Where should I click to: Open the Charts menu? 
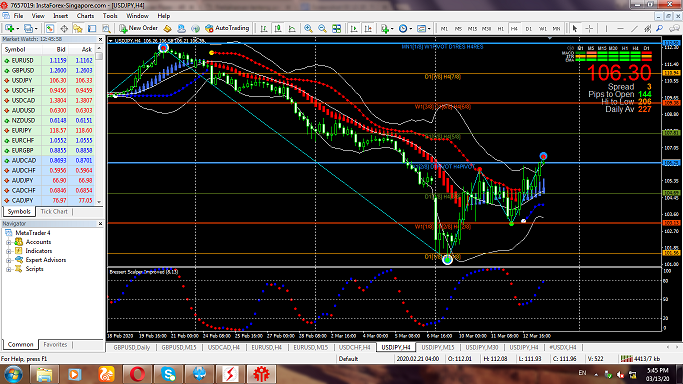85,16
